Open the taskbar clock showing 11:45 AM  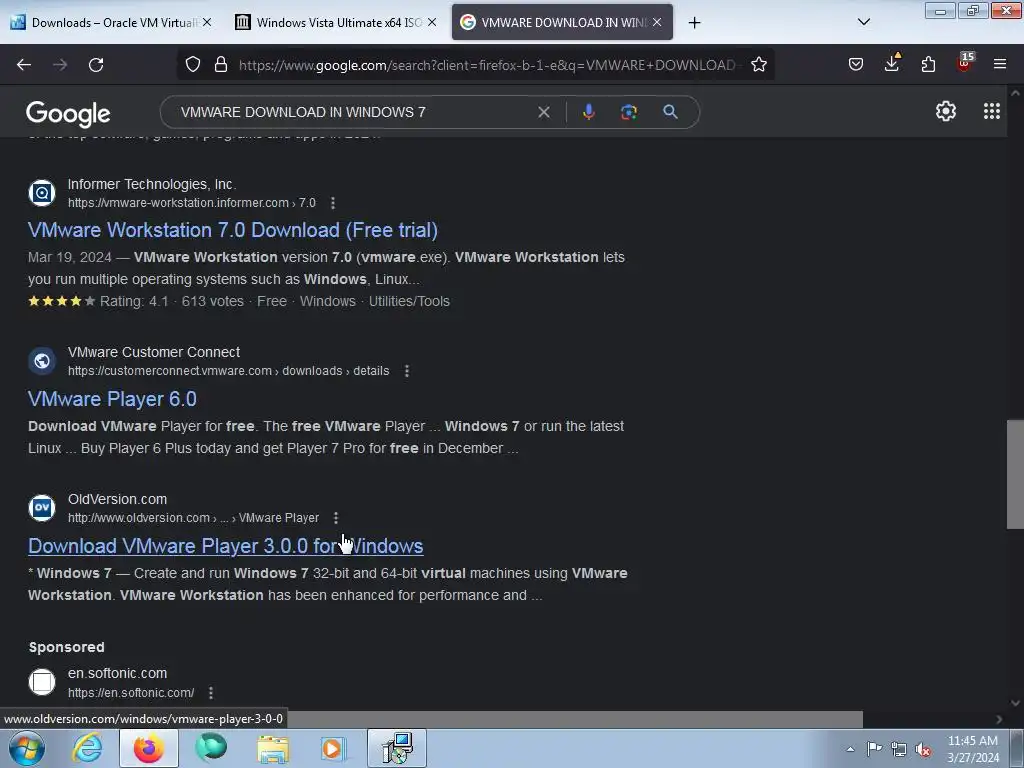click(x=973, y=749)
